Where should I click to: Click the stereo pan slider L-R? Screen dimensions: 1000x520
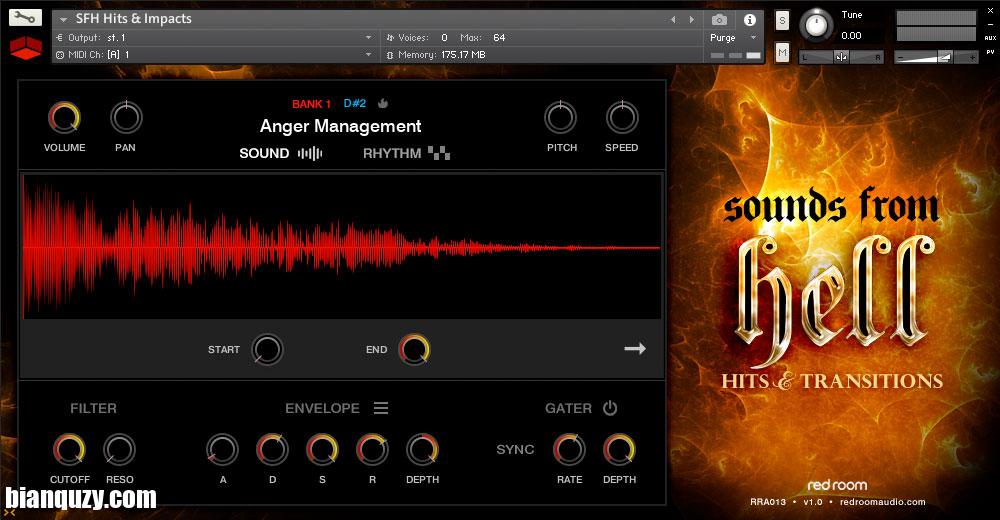(841, 57)
